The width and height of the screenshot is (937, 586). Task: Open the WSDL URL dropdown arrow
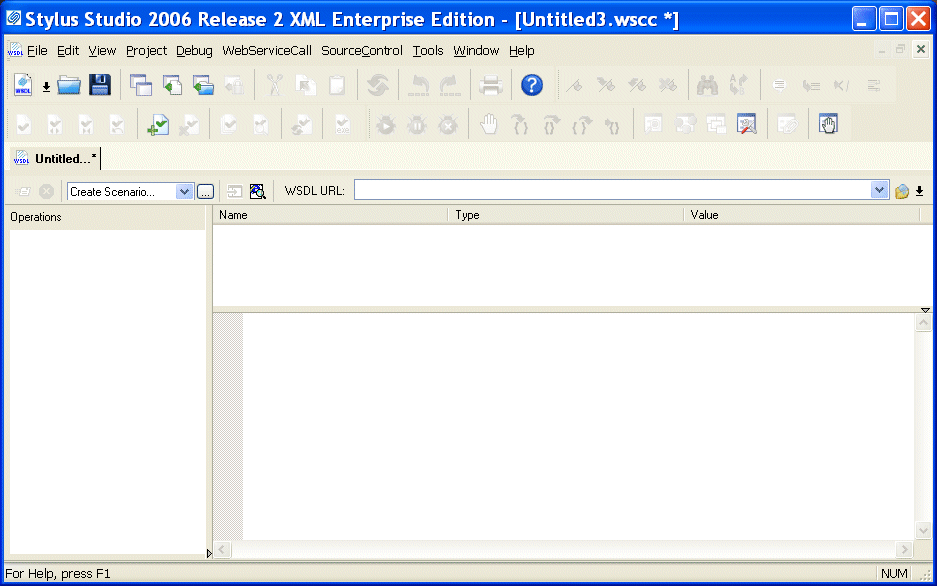coord(879,190)
